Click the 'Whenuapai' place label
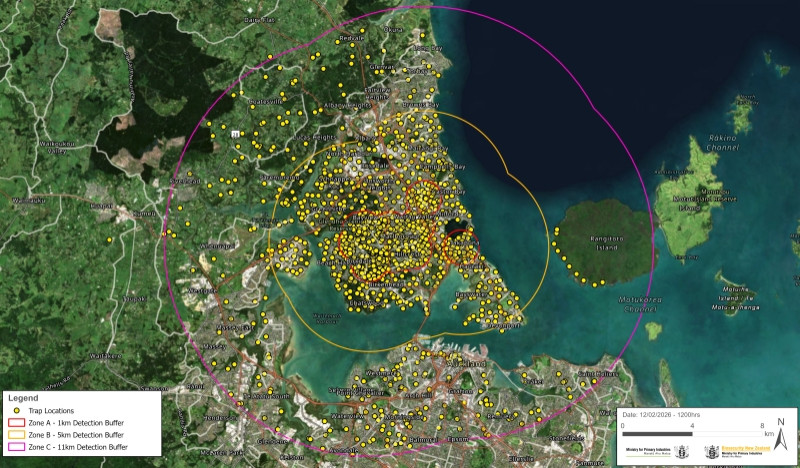 click(x=217, y=246)
